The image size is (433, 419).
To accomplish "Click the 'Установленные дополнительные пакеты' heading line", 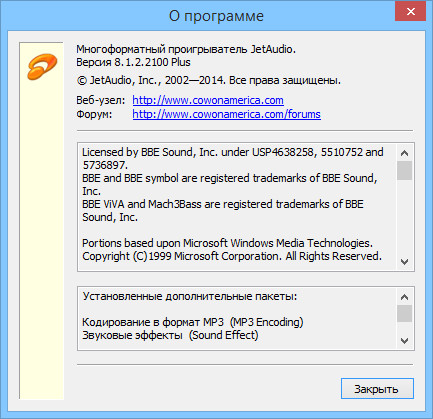I will [x=190, y=296].
